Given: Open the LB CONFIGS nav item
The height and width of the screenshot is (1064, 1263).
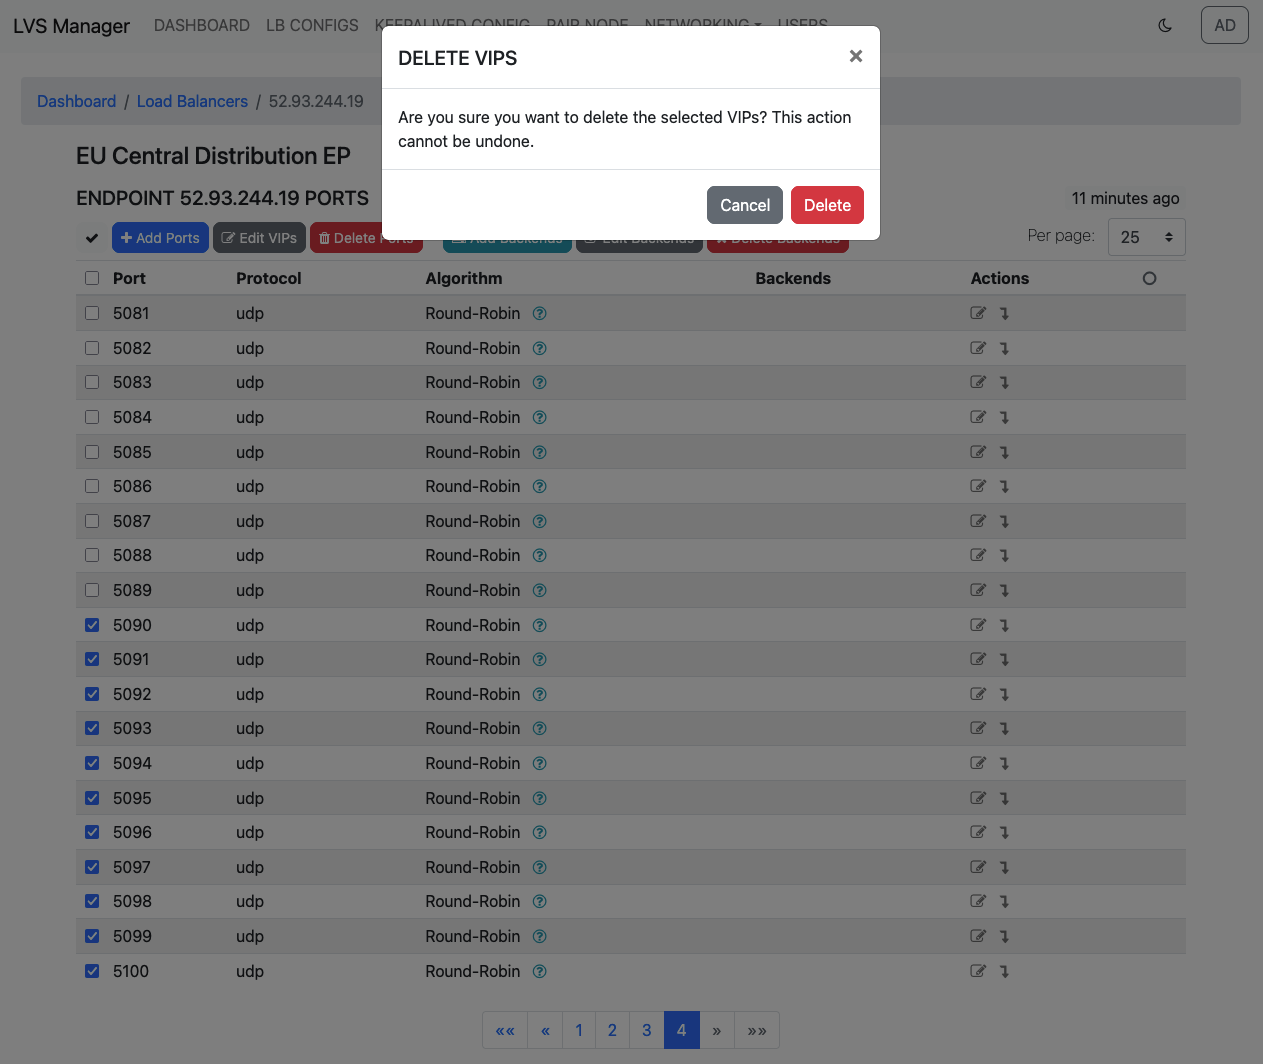Looking at the screenshot, I should (312, 25).
